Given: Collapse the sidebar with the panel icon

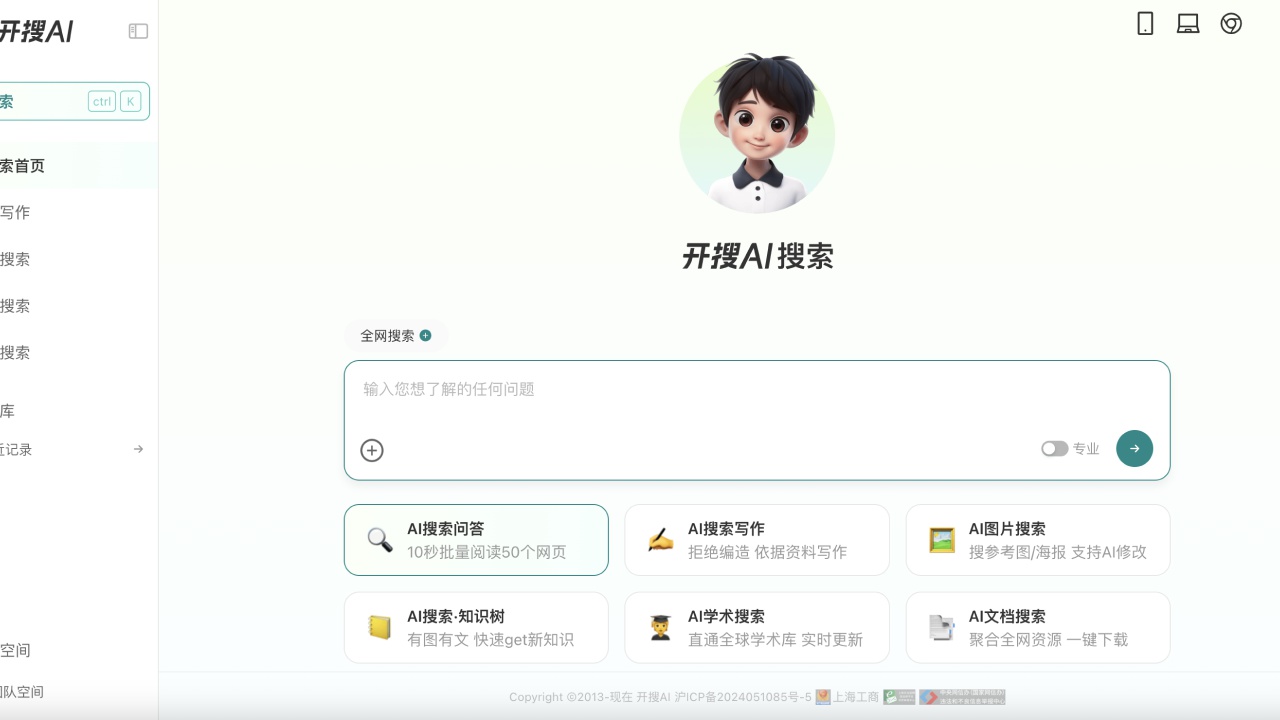Looking at the screenshot, I should (x=138, y=31).
